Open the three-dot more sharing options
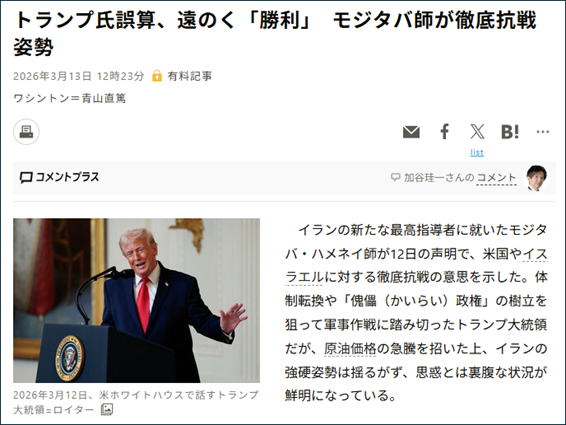Screen dimensions: 566x425 point(543,132)
